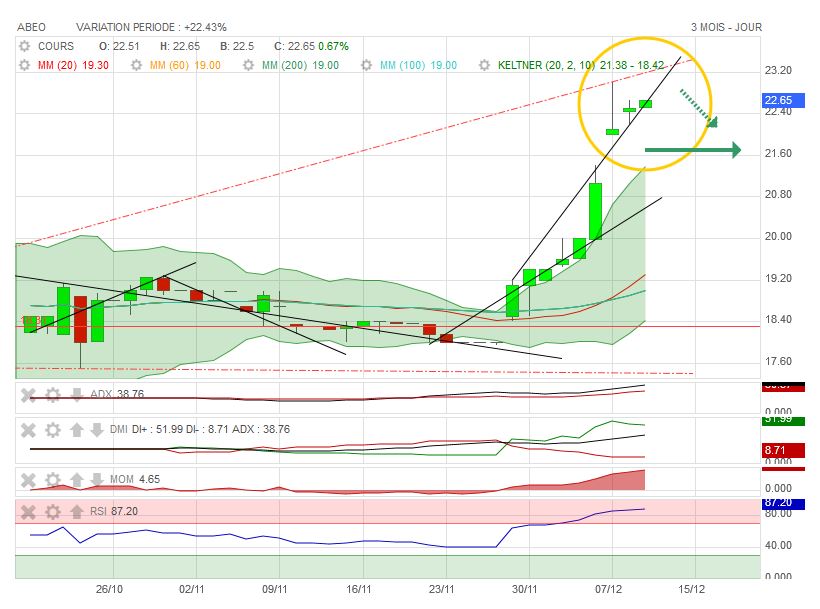Remove the RSI indicator panel
820x609 pixels.
28,512
